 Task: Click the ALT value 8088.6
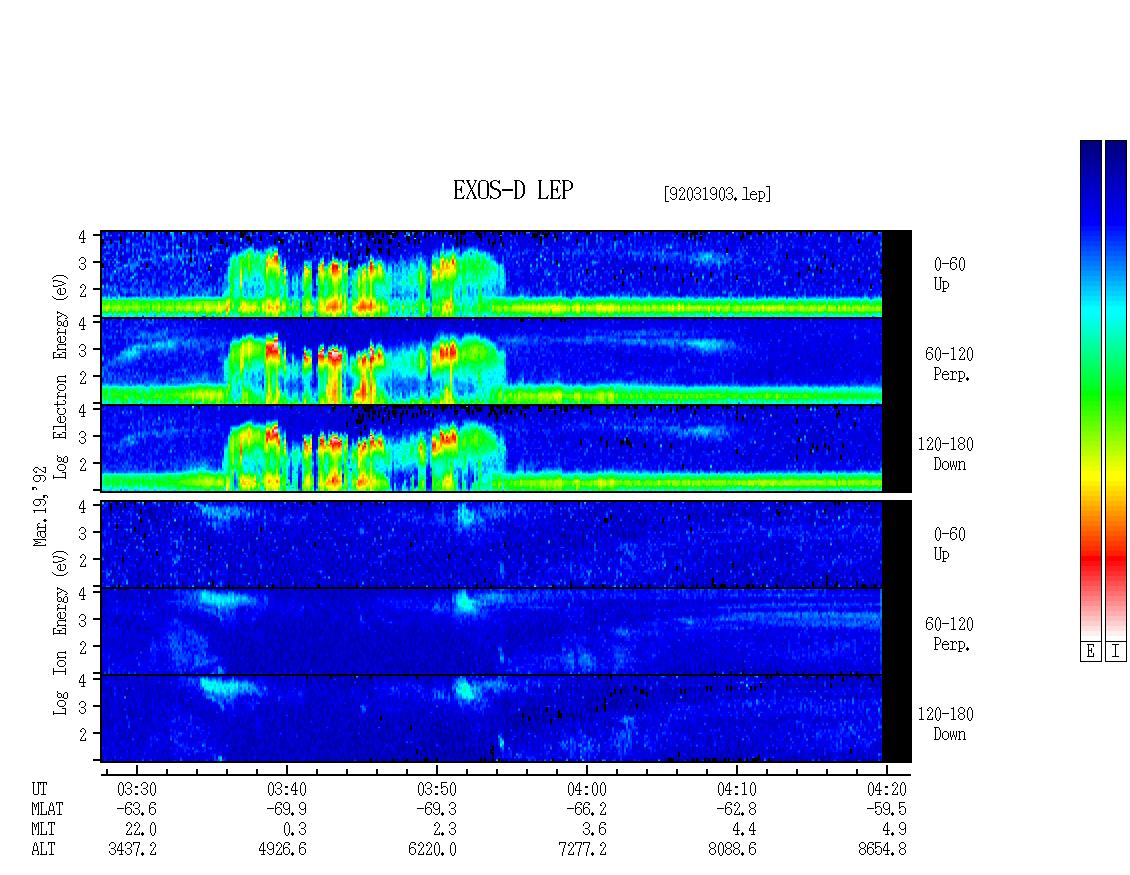732,850
